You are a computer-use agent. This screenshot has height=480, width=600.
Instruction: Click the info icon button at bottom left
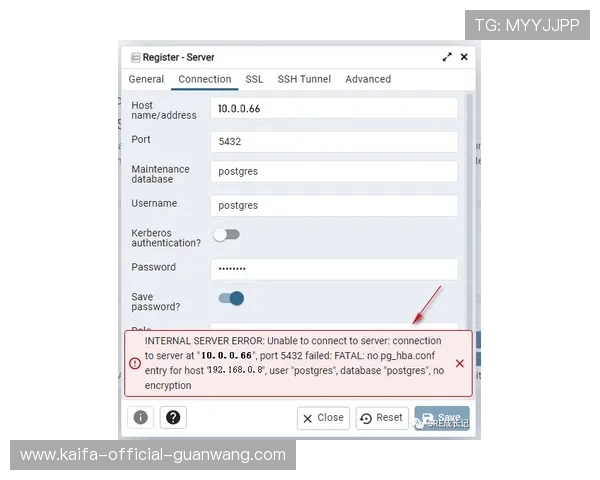(x=141, y=417)
